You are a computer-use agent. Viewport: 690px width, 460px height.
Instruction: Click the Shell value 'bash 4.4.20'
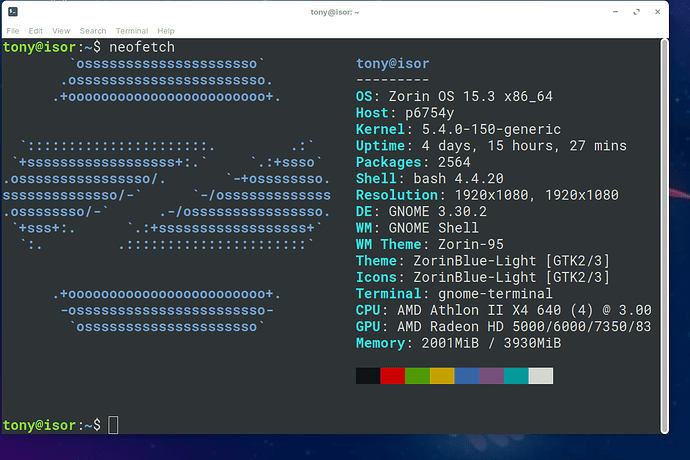(x=458, y=179)
